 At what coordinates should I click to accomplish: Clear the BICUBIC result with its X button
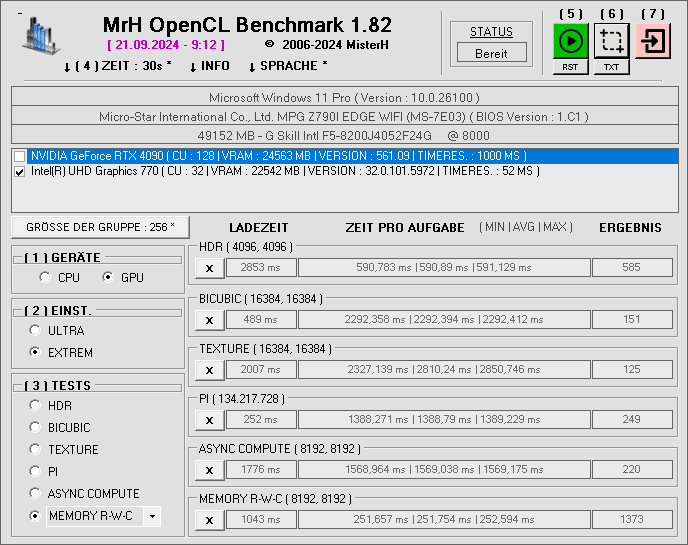pos(210,319)
